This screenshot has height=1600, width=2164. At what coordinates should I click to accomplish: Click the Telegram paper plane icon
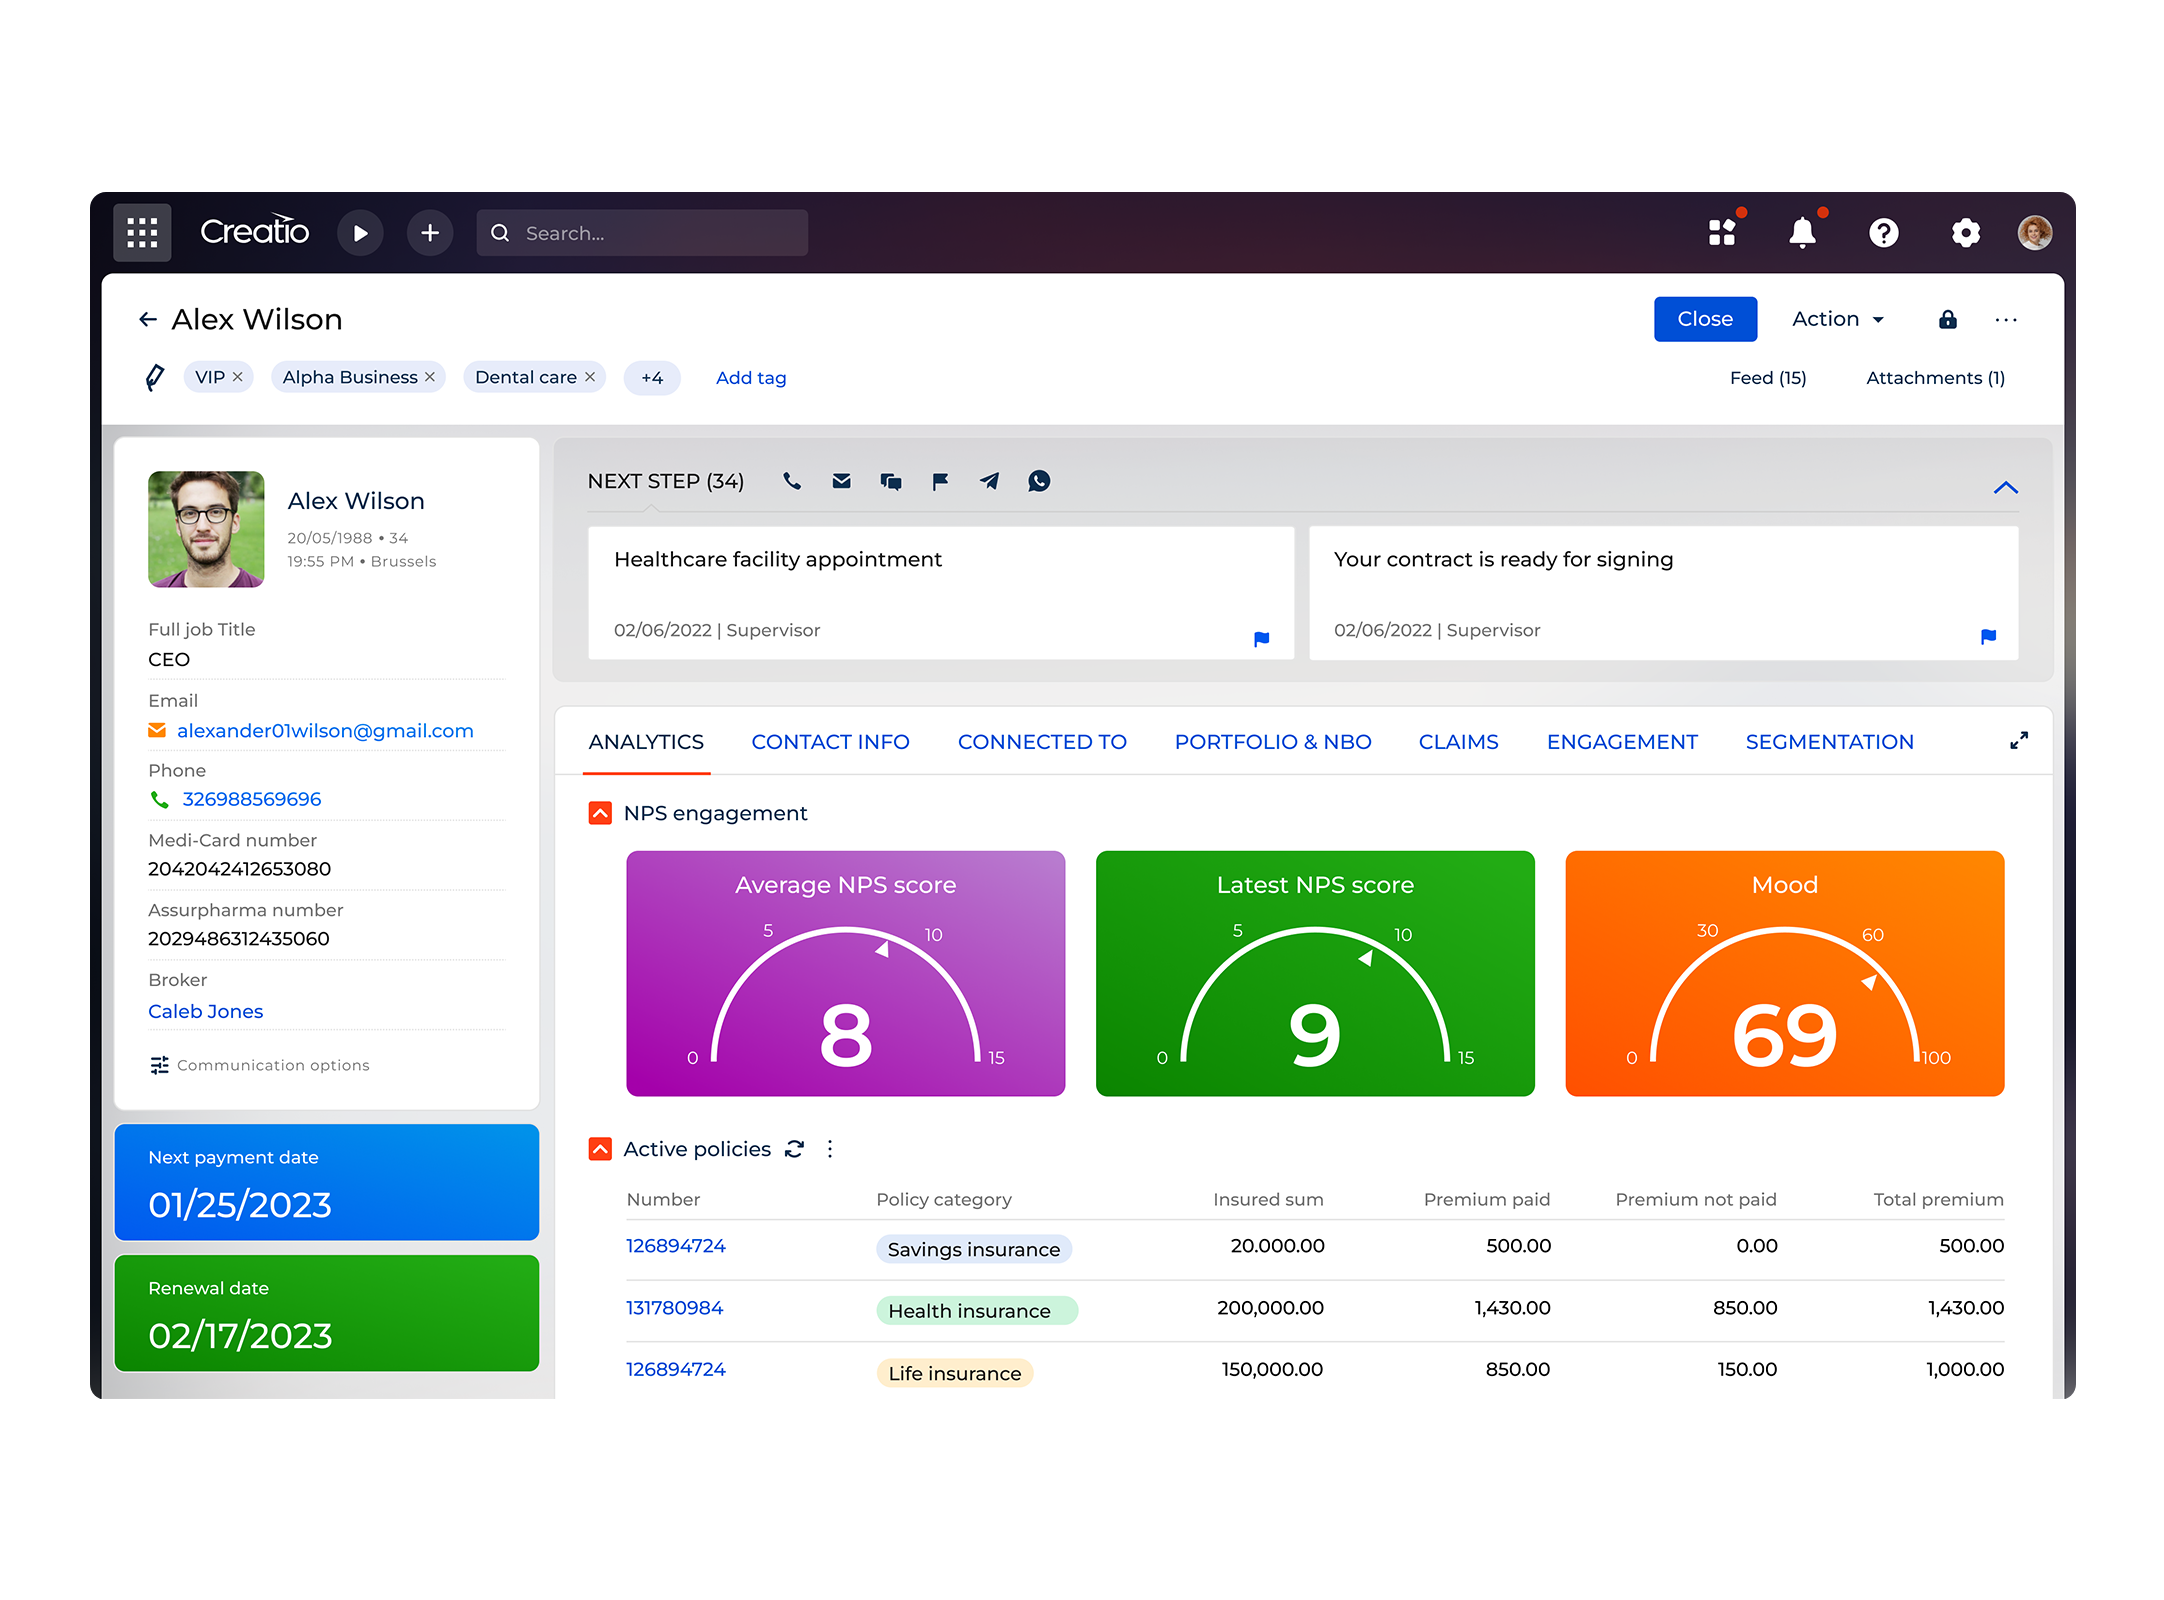click(x=989, y=481)
